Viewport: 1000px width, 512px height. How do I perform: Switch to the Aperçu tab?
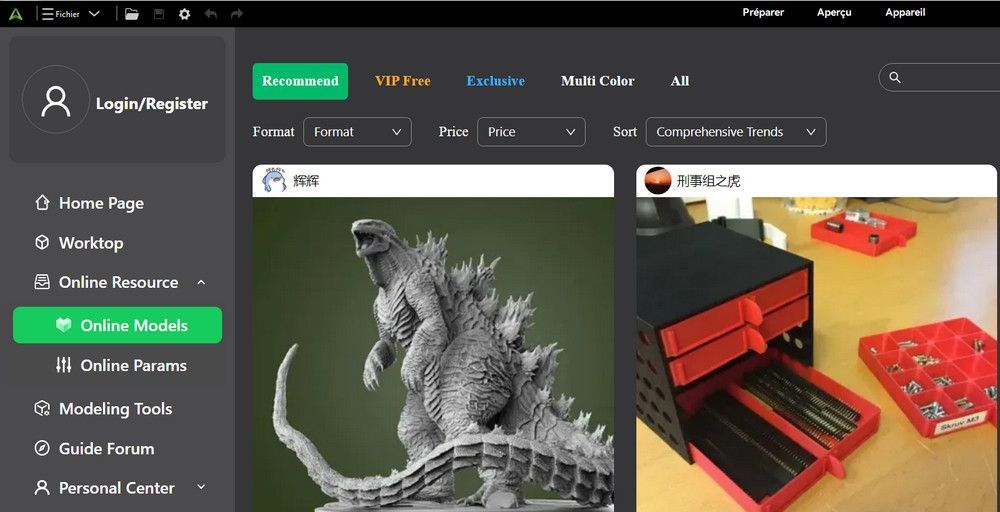pyautogui.click(x=834, y=13)
